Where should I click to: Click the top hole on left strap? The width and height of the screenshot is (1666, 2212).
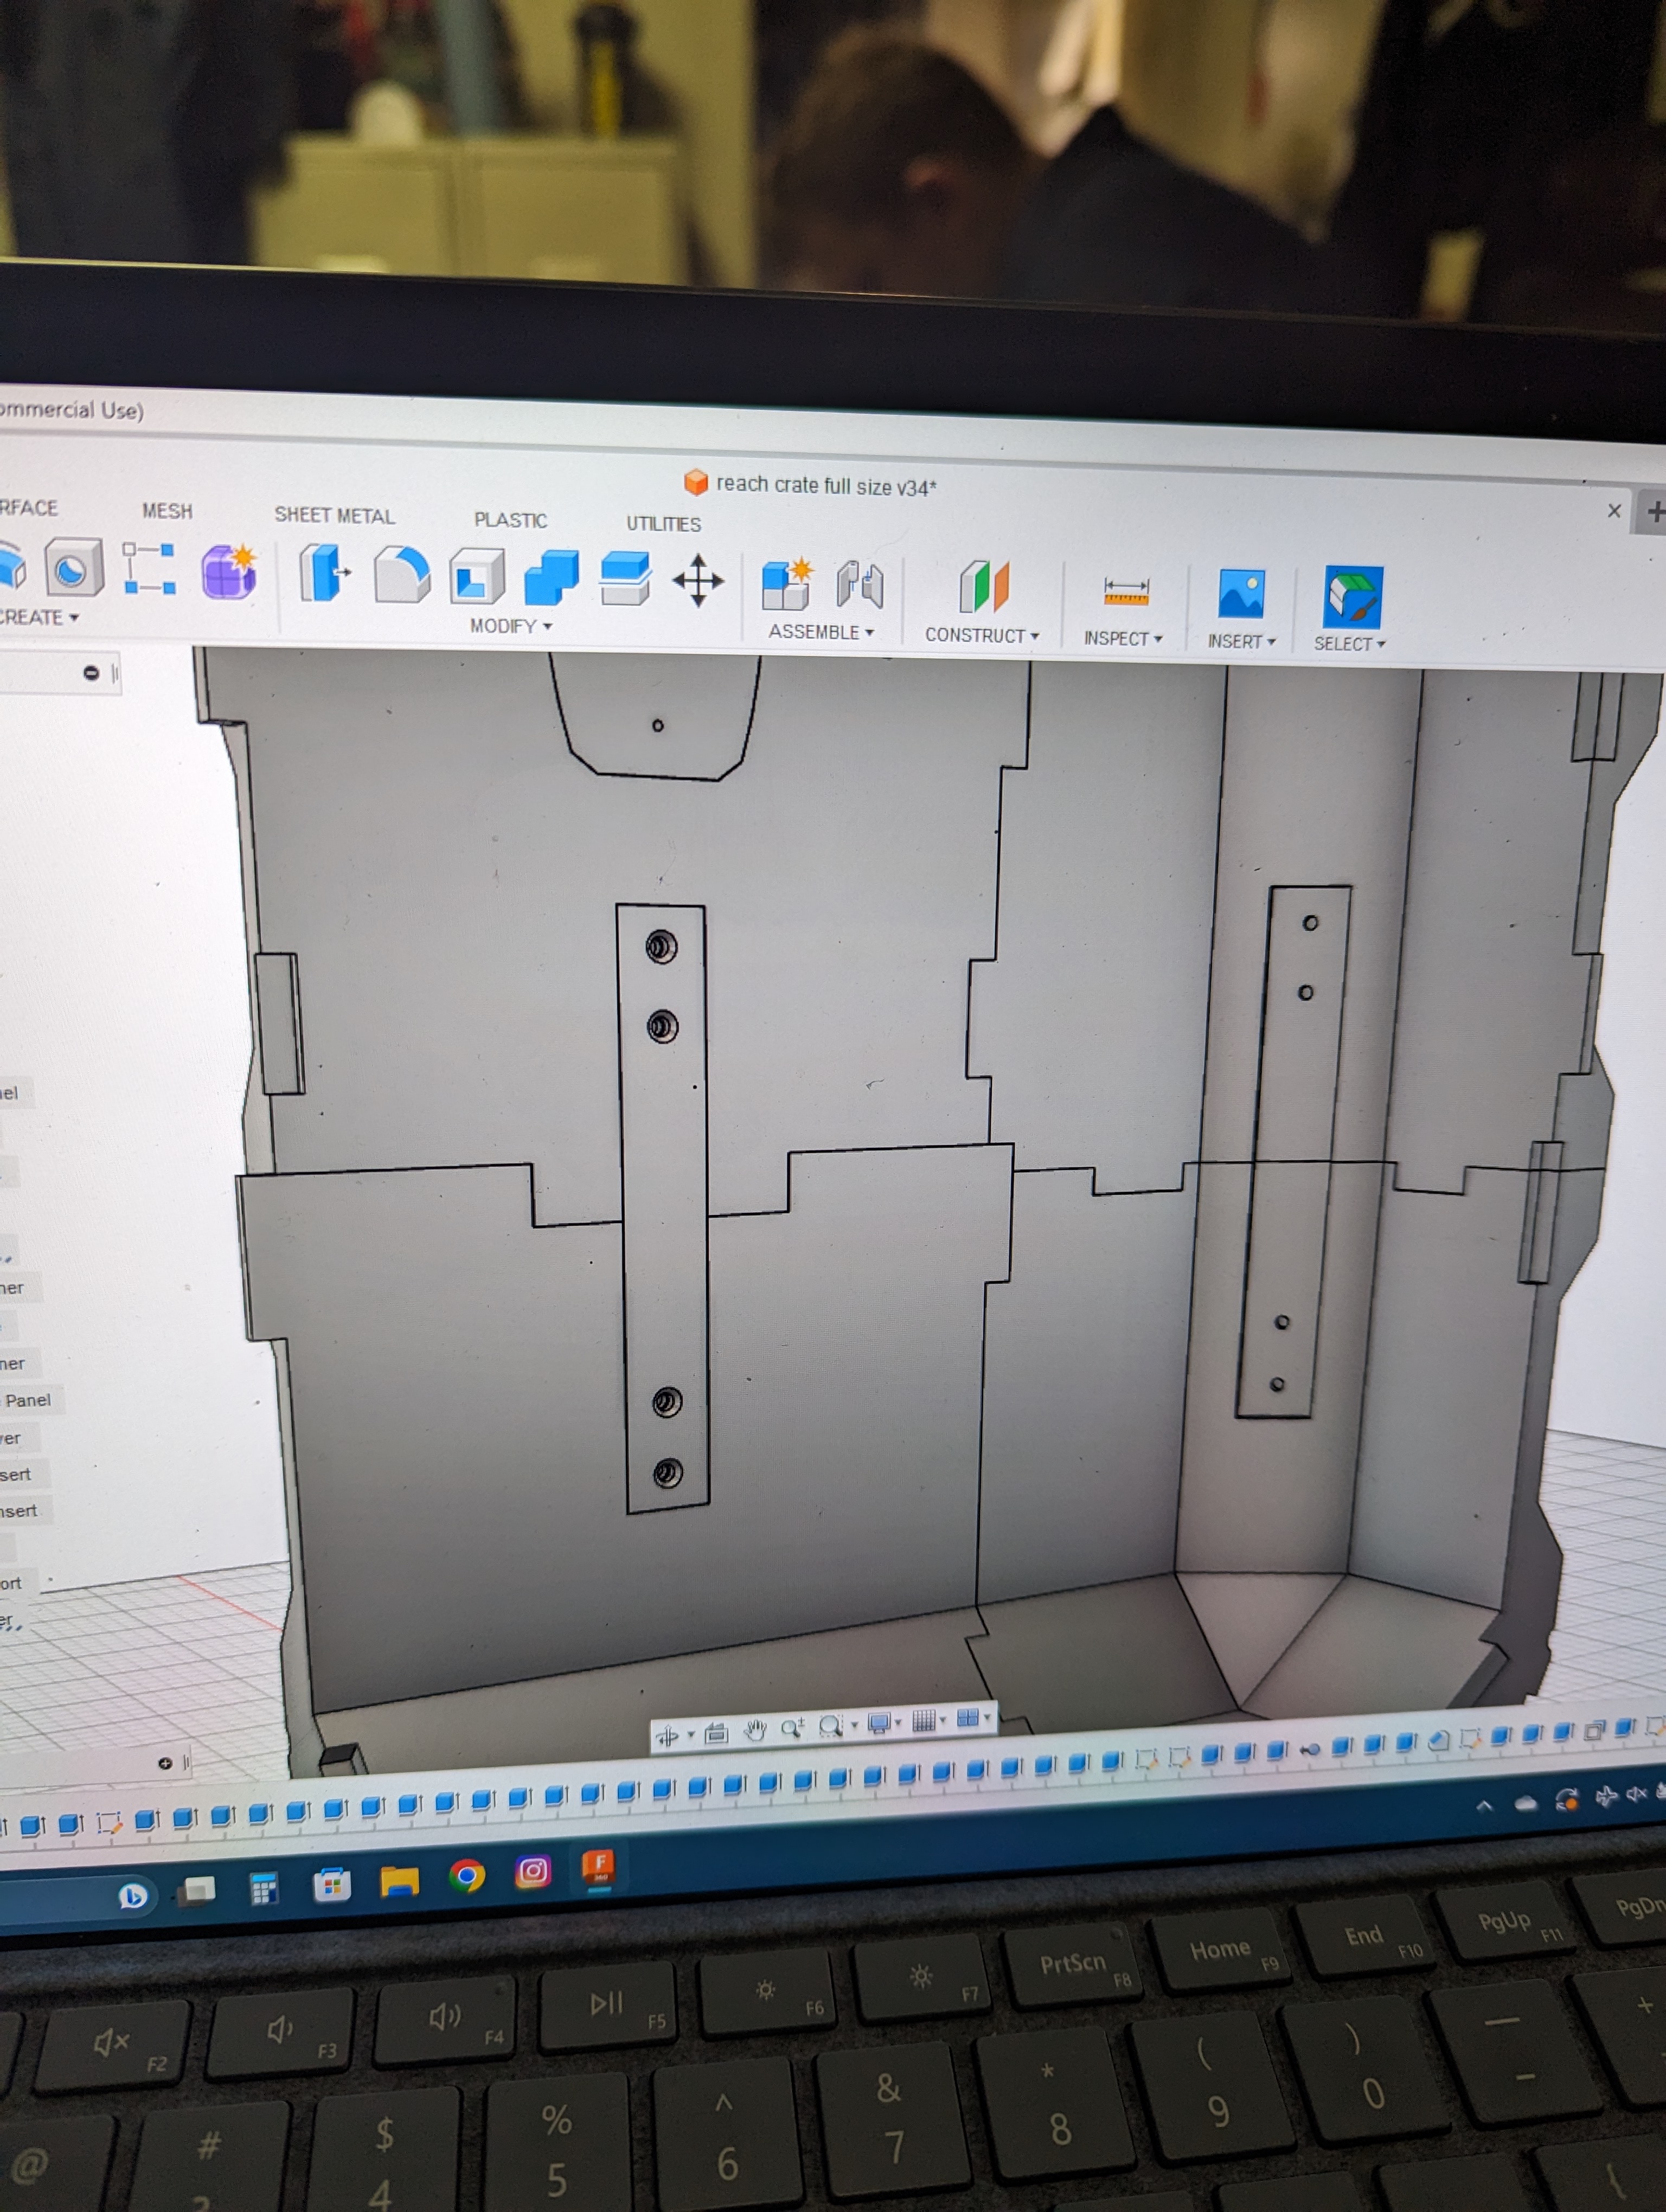point(661,946)
